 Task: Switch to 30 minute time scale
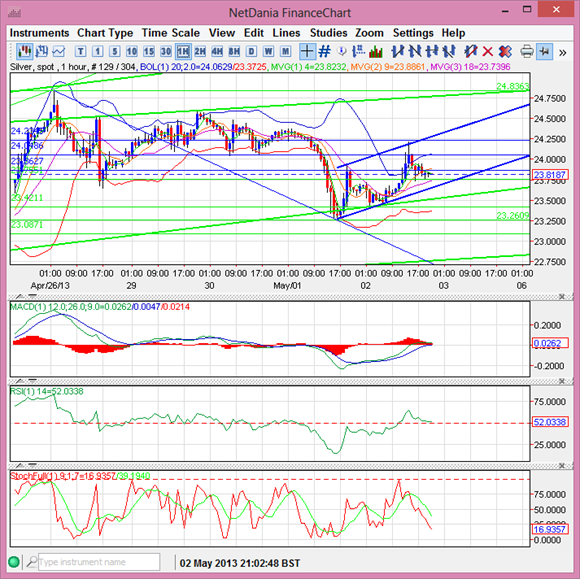click(166, 51)
